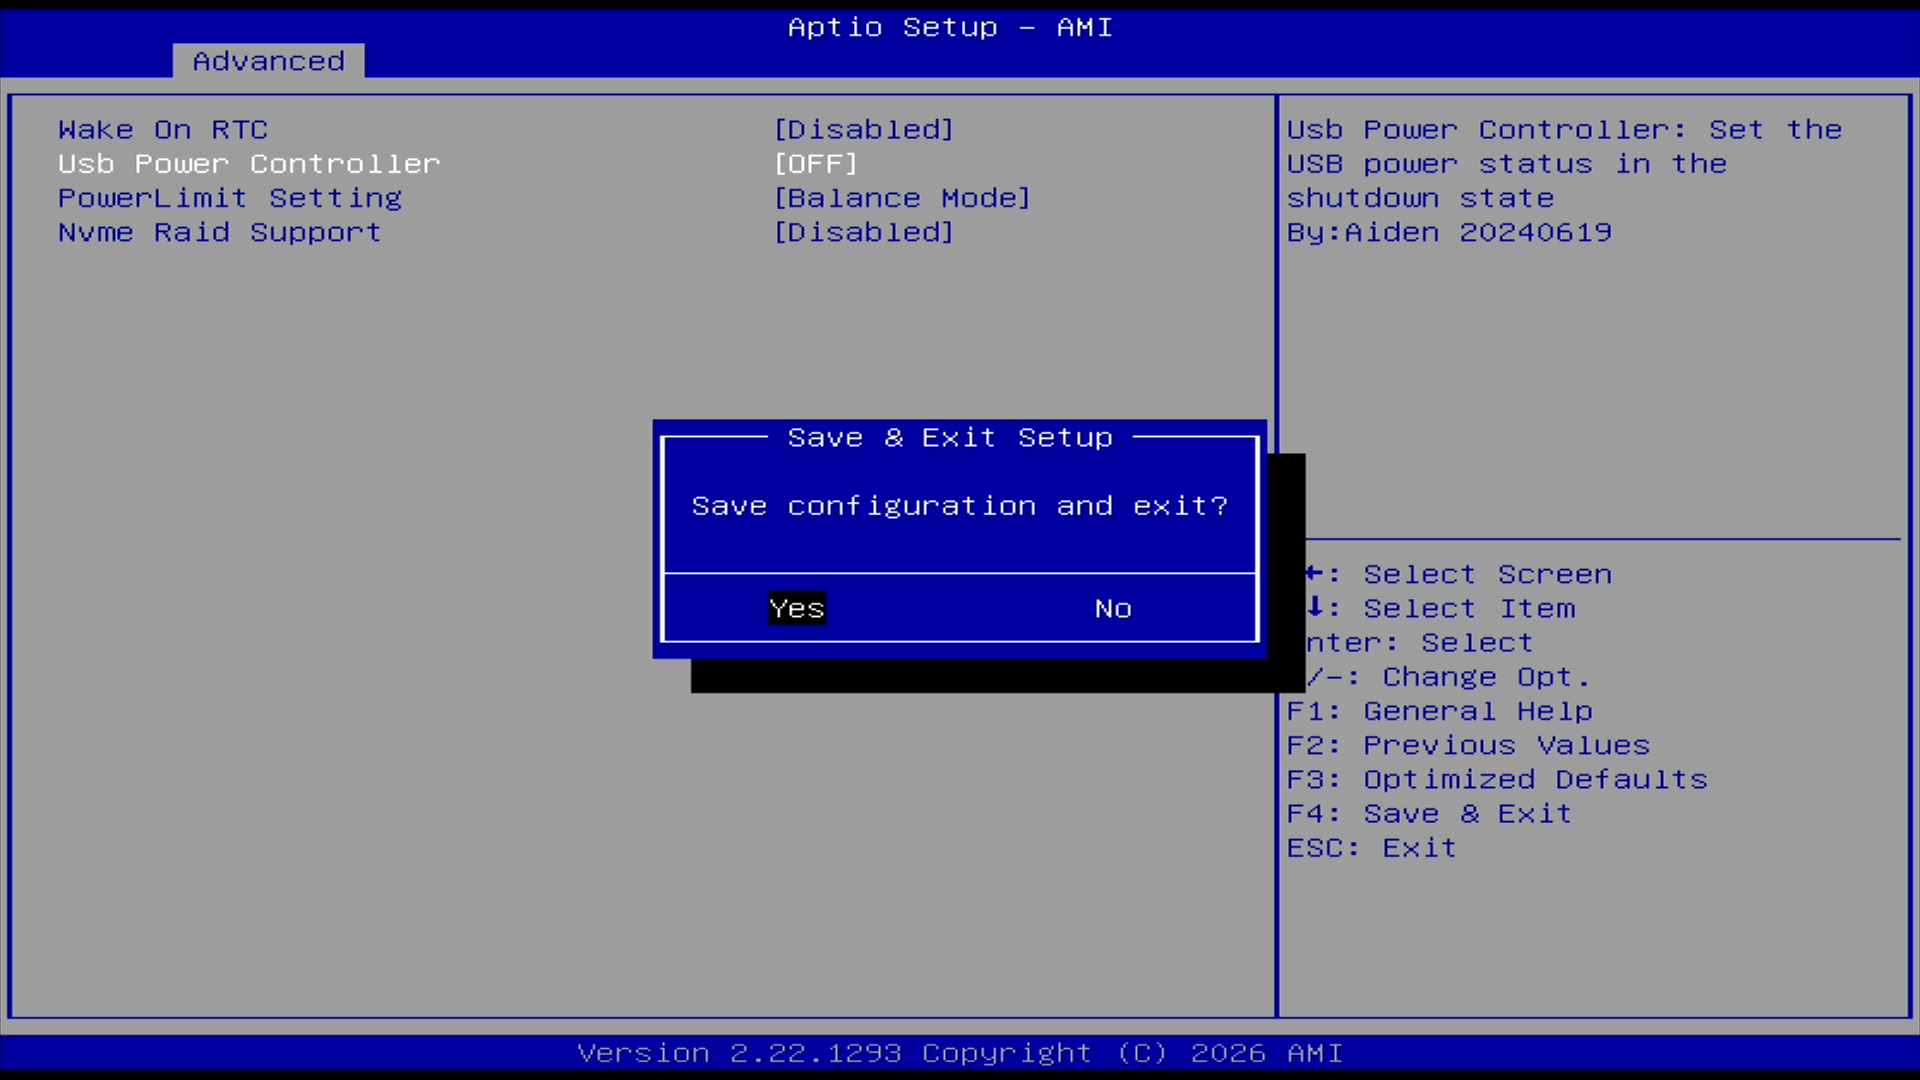Click the 'By:Aiden 20240619' help text
This screenshot has height=1080, width=1920.
click(1449, 232)
